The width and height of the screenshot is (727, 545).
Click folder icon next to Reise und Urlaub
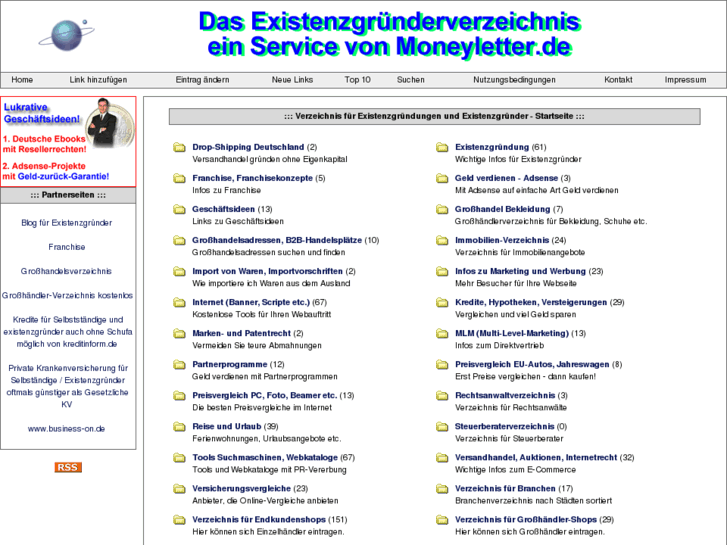point(179,427)
